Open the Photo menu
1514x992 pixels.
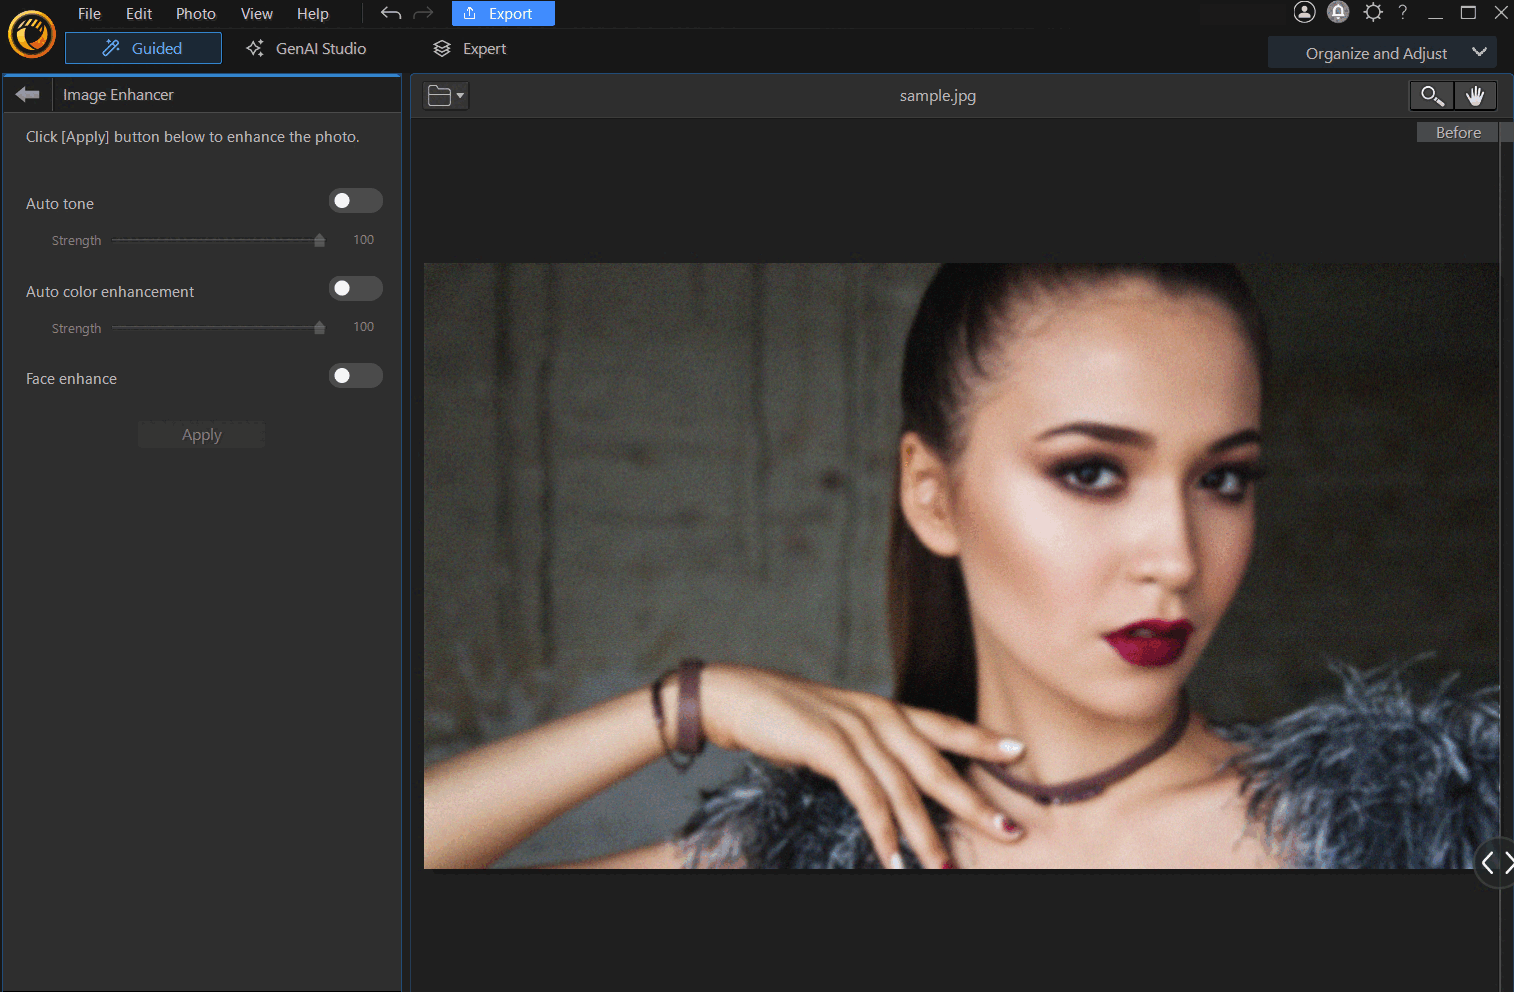point(195,13)
